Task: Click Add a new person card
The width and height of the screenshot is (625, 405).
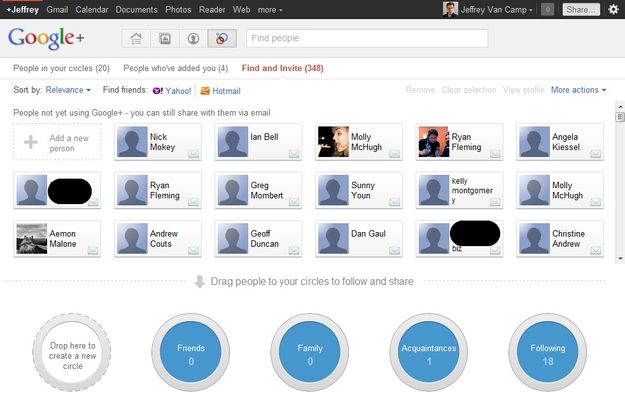Action: click(x=57, y=142)
